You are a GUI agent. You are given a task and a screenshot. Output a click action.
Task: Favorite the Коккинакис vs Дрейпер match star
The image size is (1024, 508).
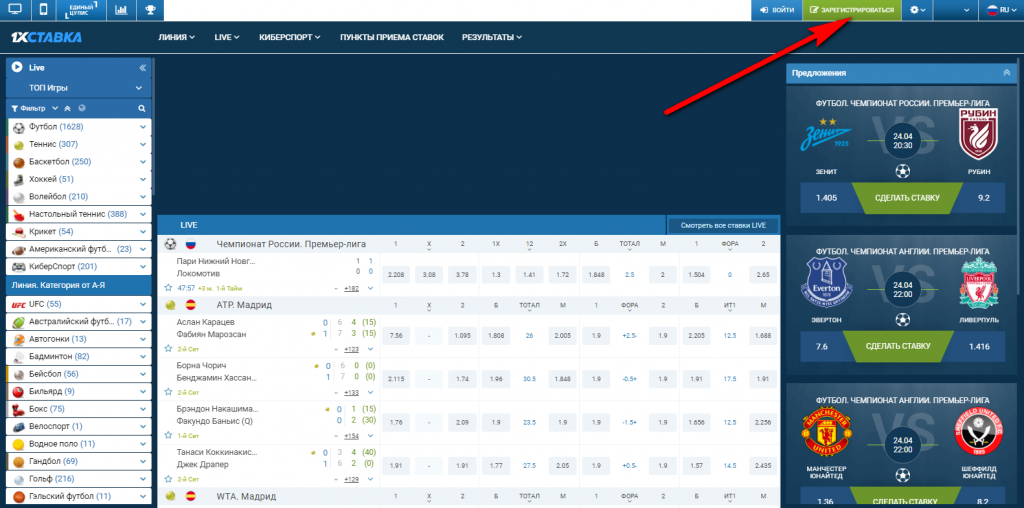click(x=168, y=479)
